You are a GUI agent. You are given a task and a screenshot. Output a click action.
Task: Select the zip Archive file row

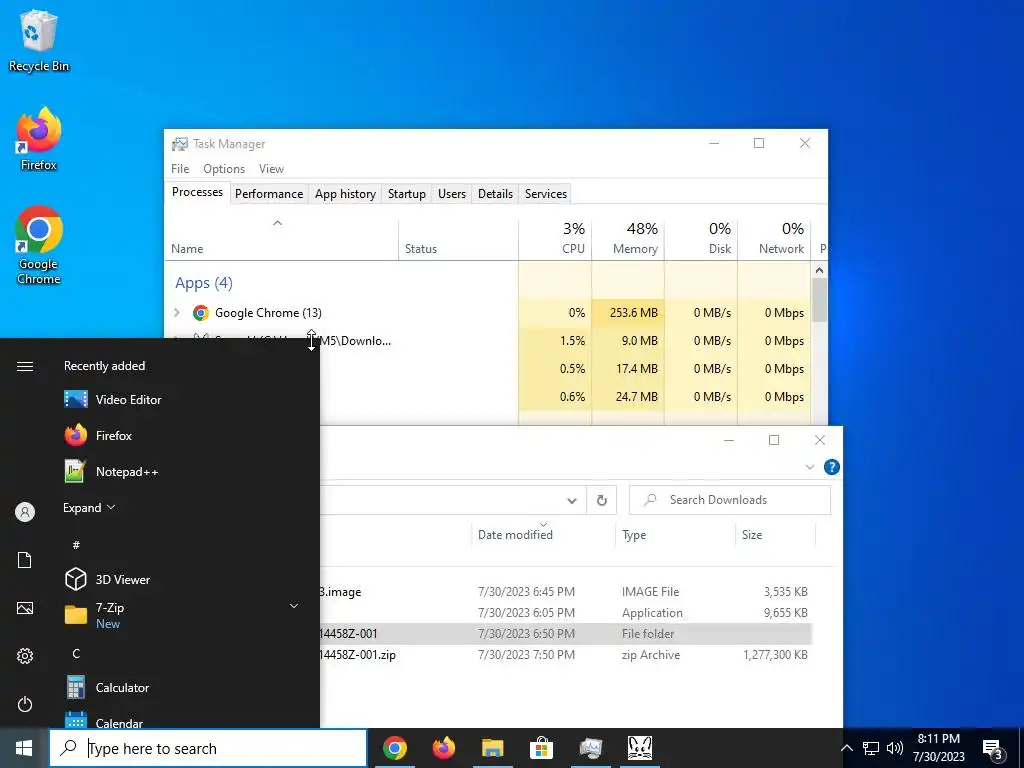tap(566, 655)
